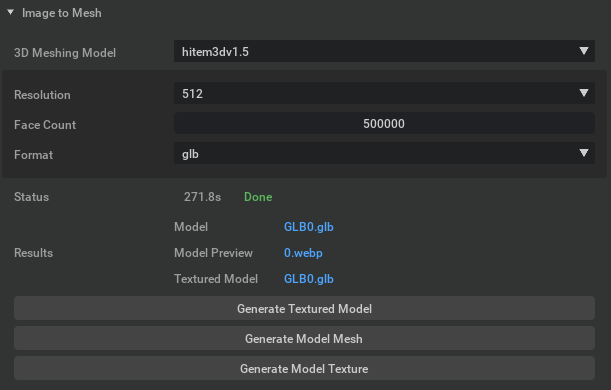Click Generate Model Mesh button

[x=304, y=339]
